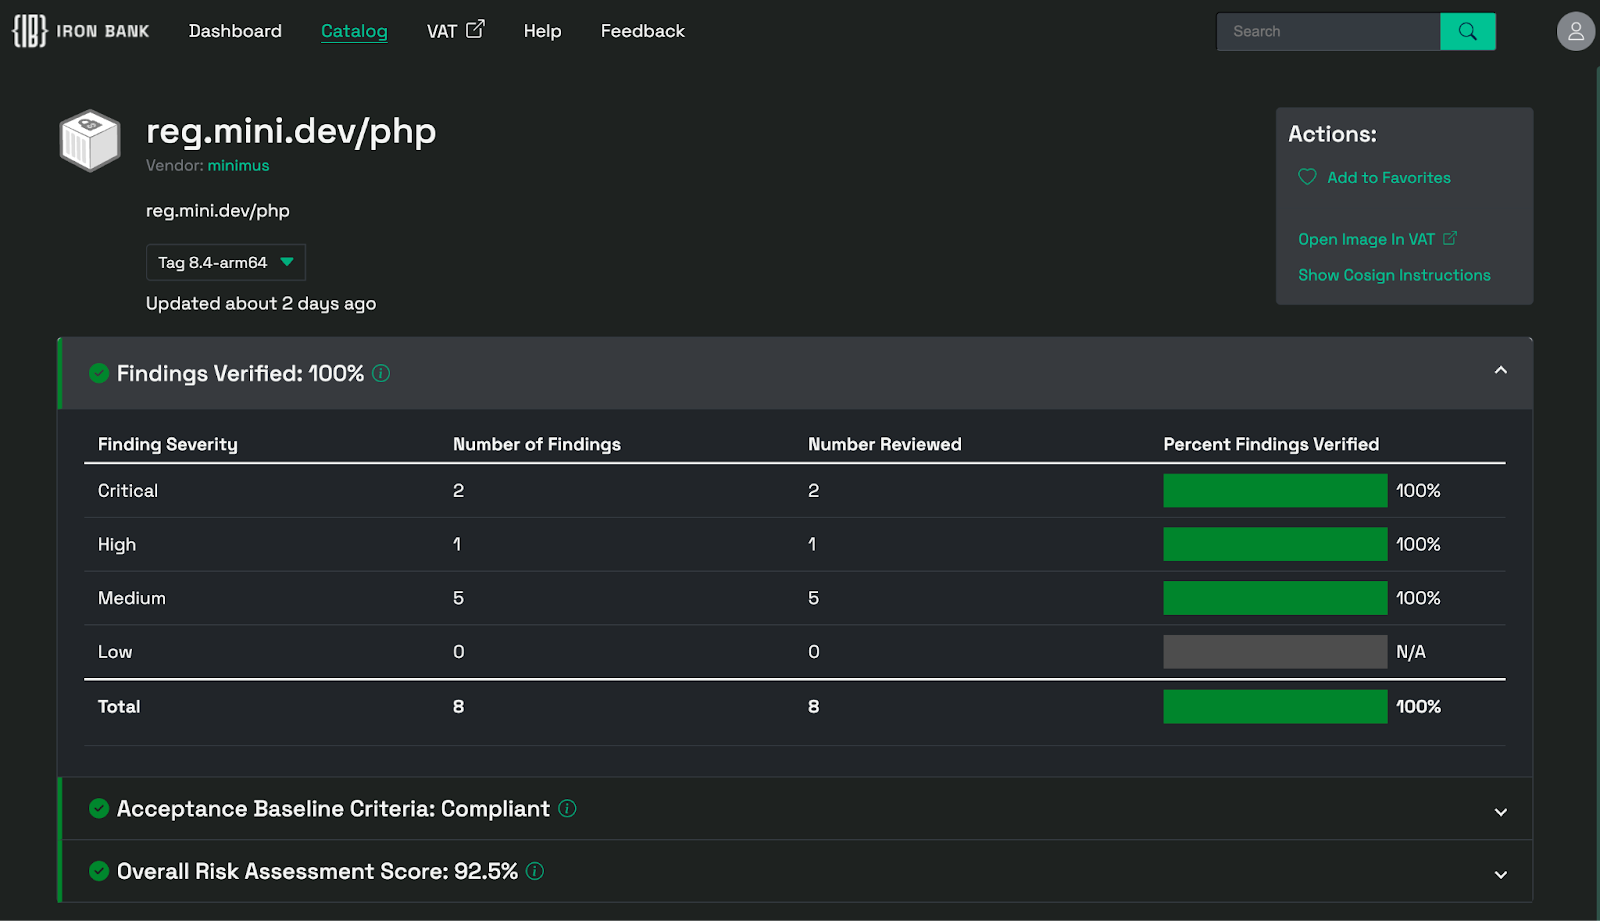The width and height of the screenshot is (1600, 921).
Task: Click the Actions: panel heading
Action: point(1332,134)
